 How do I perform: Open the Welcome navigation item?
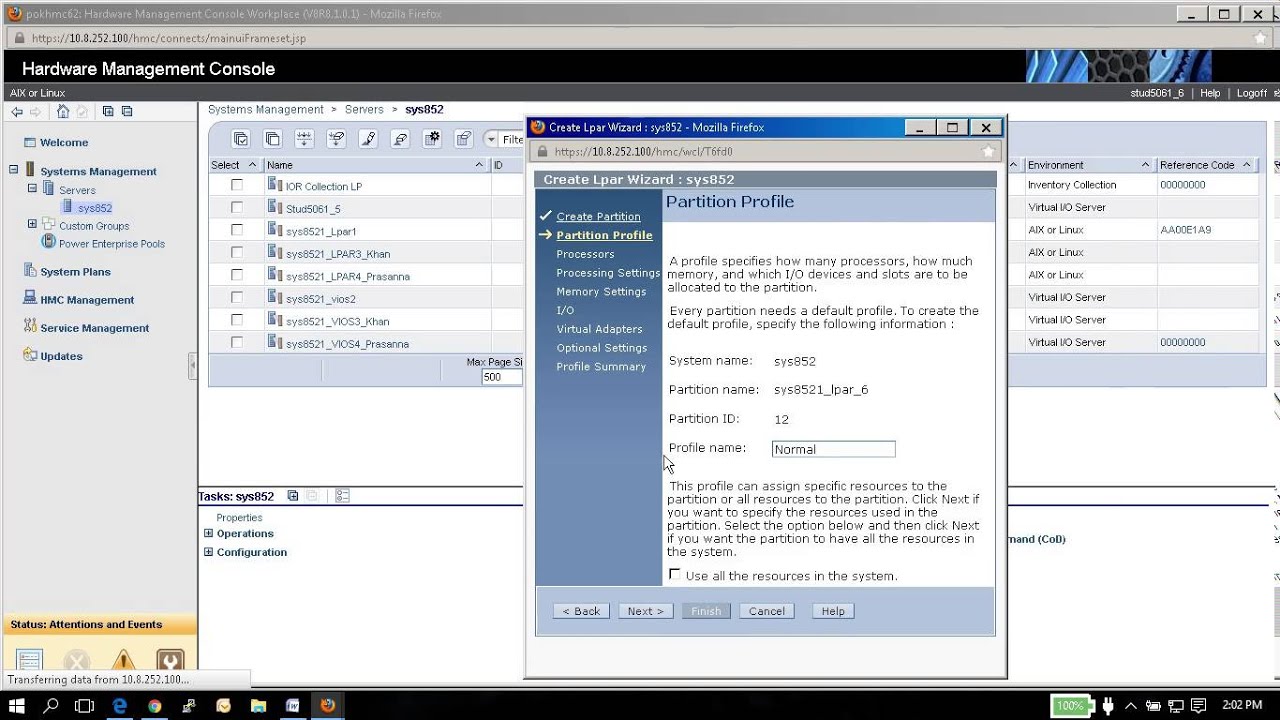click(x=64, y=143)
